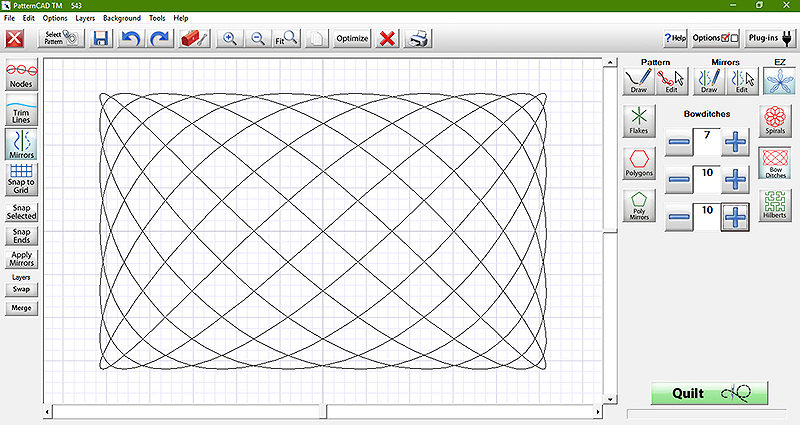Open the Background menu
This screenshot has height=425, width=800.
pyautogui.click(x=121, y=18)
